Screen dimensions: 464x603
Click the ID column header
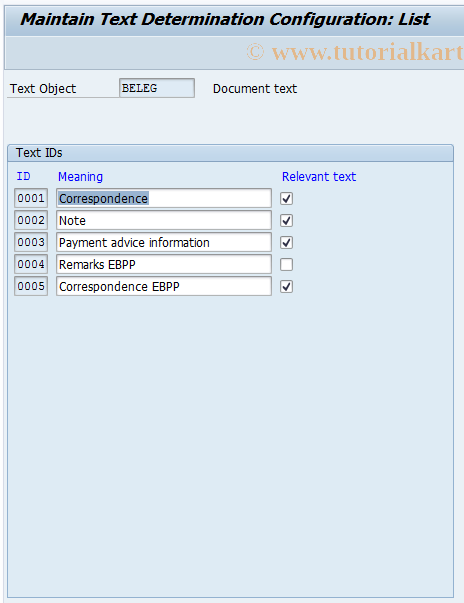coord(23,177)
